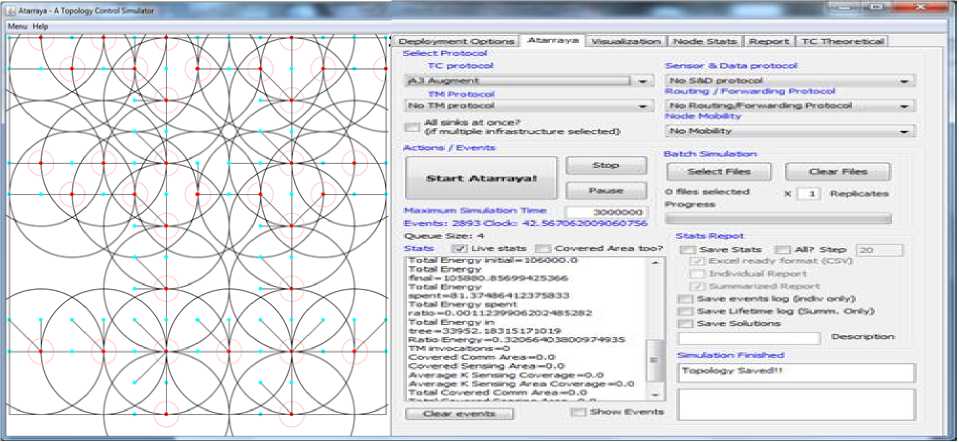Enable Show Events checkbox
This screenshot has height=442, width=959.
point(577,412)
